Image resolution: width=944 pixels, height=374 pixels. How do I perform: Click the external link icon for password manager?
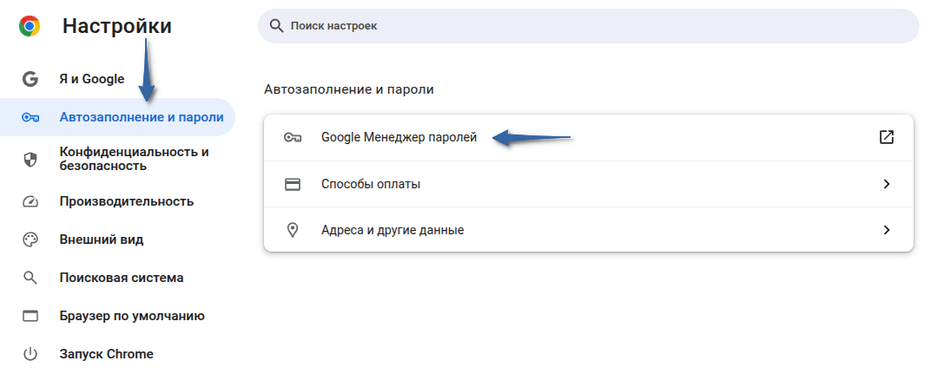(886, 137)
